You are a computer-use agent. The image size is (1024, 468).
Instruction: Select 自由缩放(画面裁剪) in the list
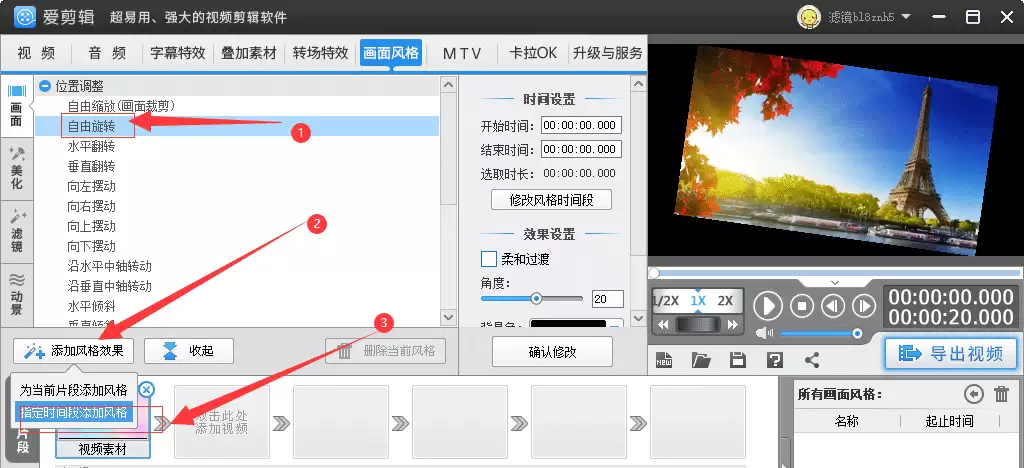[121, 106]
